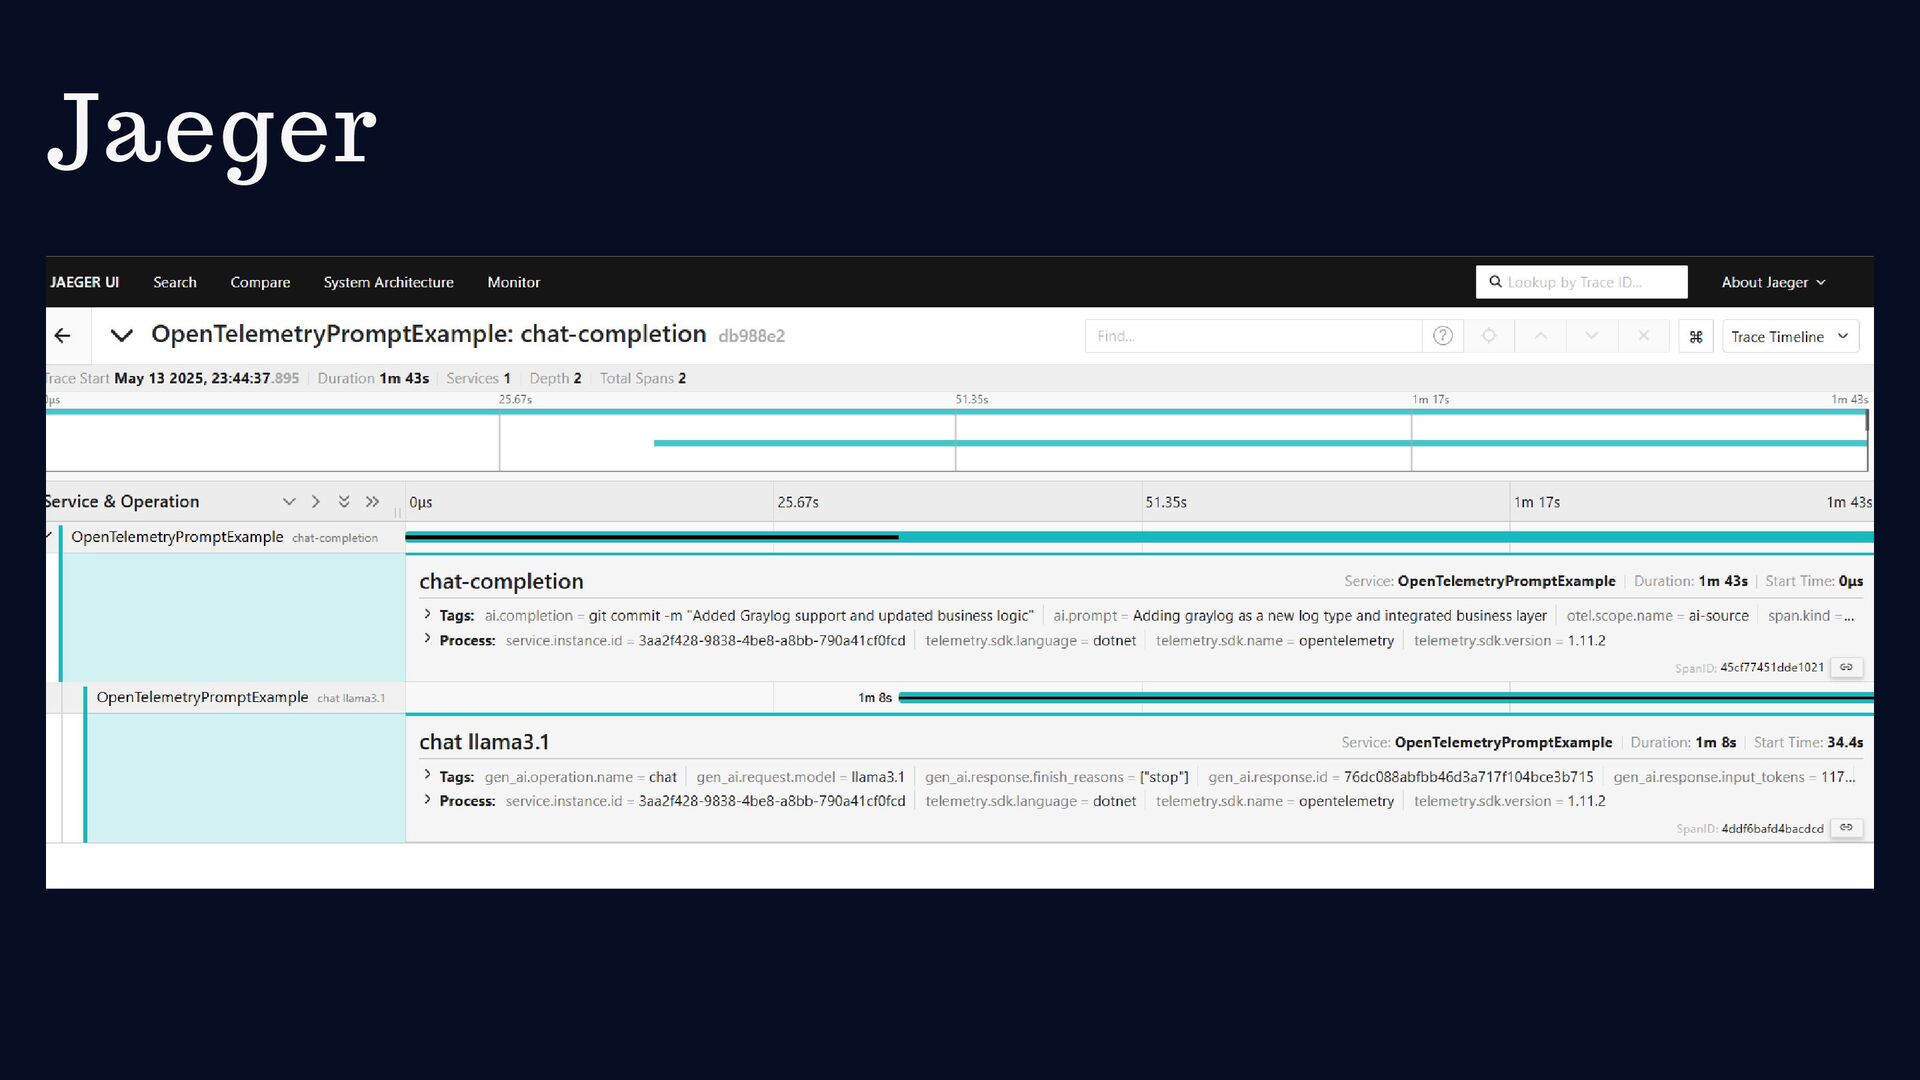Click the keyboard shortcuts command icon

pyautogui.click(x=1695, y=337)
